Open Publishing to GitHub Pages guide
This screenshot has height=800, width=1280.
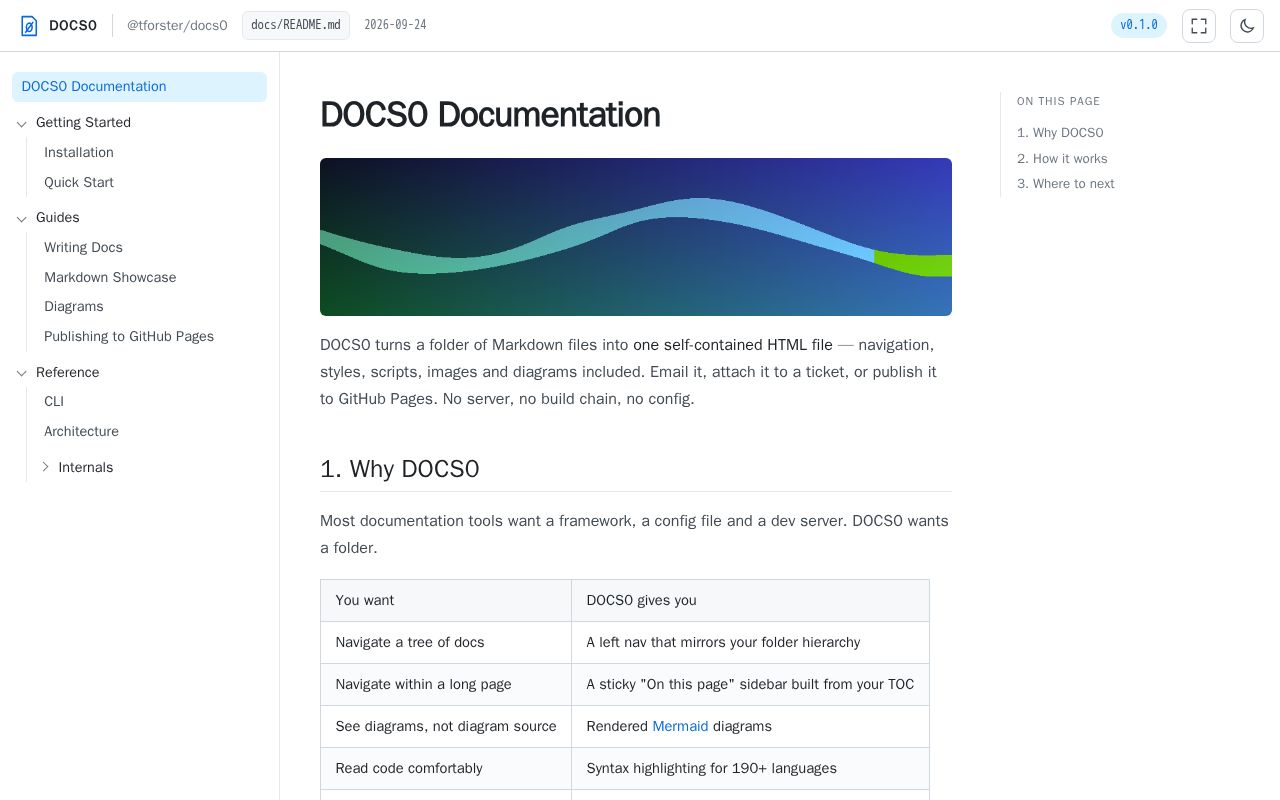click(129, 336)
